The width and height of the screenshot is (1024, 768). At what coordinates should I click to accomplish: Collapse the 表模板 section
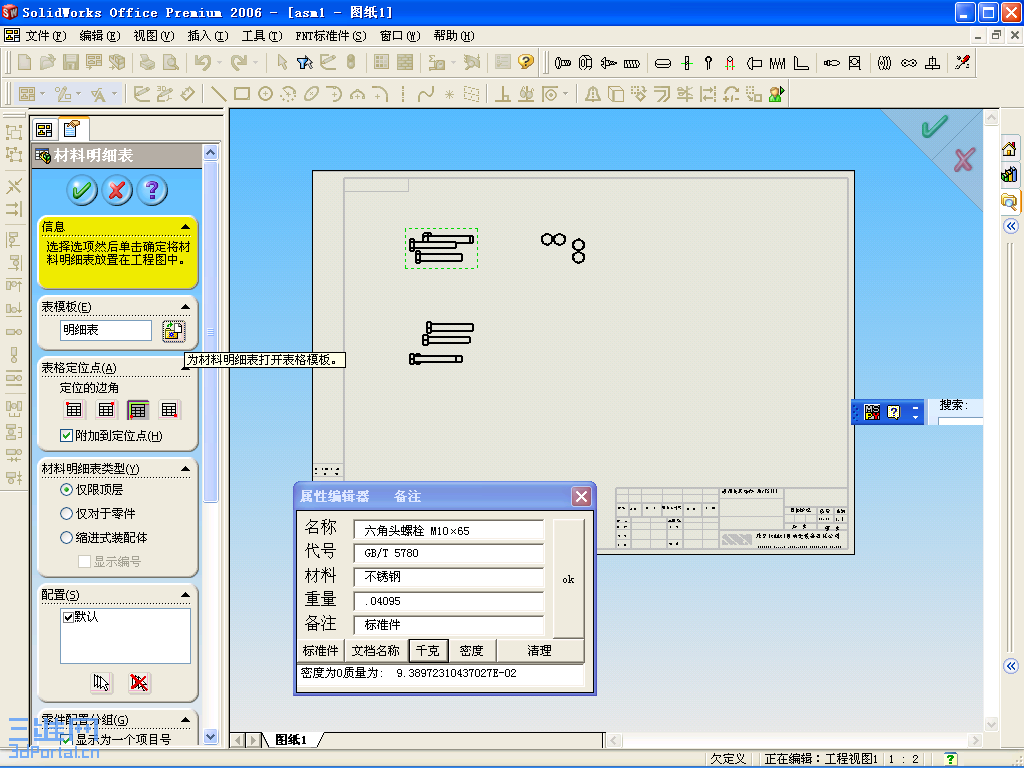click(x=183, y=306)
